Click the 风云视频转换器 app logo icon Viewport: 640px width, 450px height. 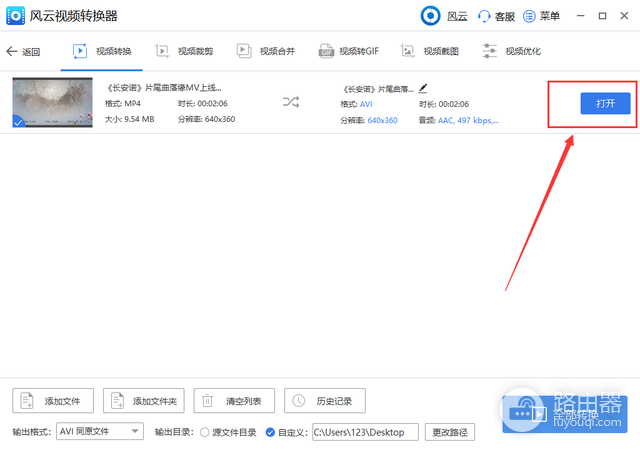16,16
